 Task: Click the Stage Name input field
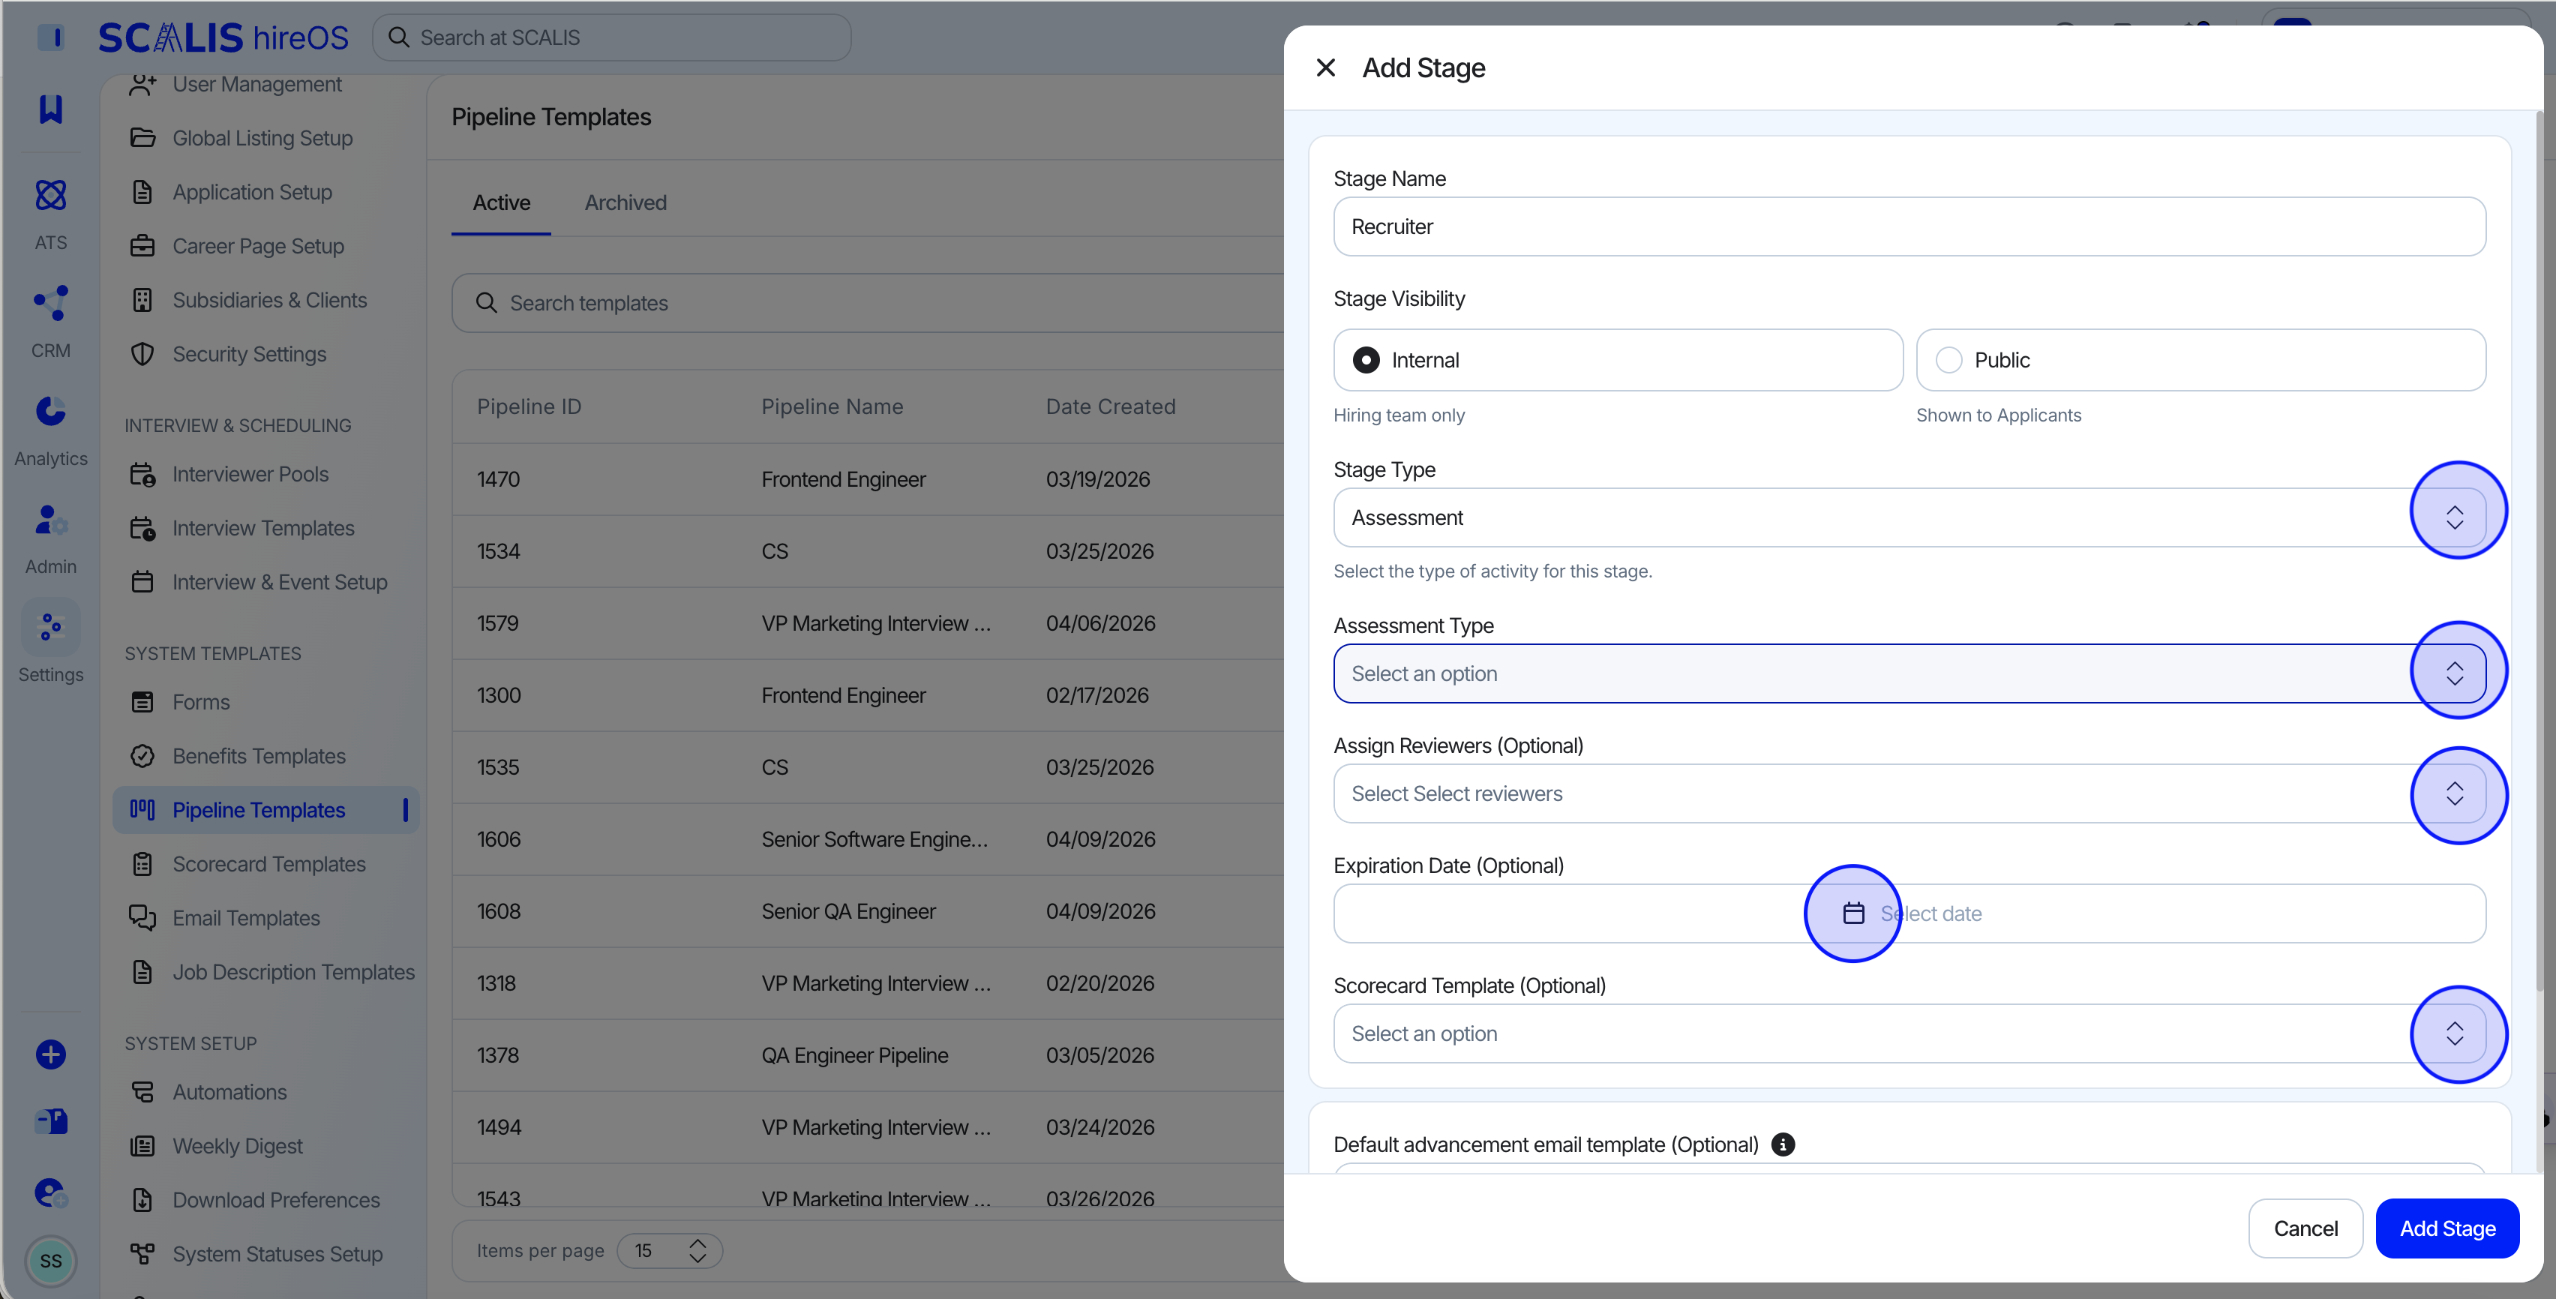1909,226
